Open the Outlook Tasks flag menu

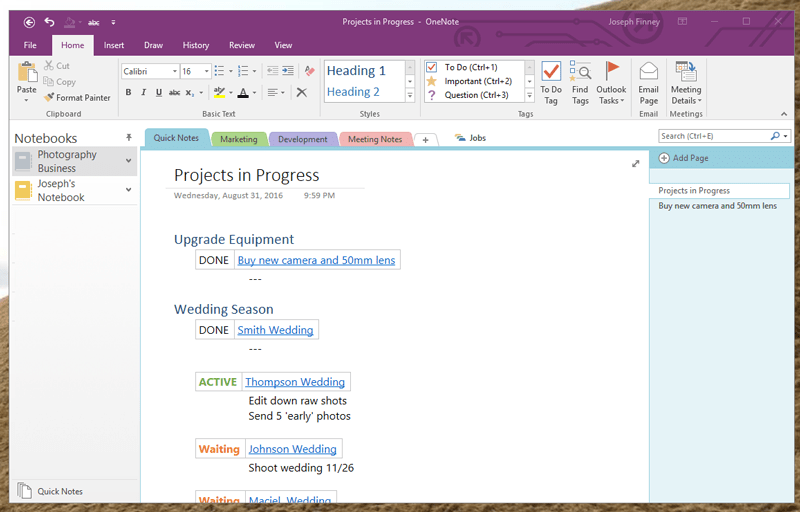611,83
